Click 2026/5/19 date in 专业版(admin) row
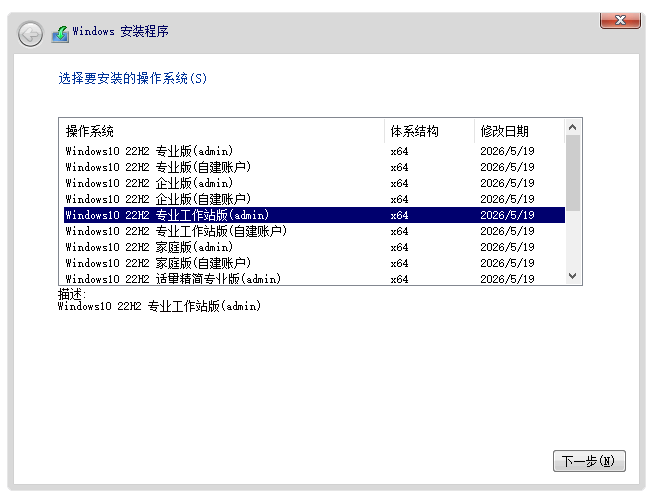 (x=507, y=151)
